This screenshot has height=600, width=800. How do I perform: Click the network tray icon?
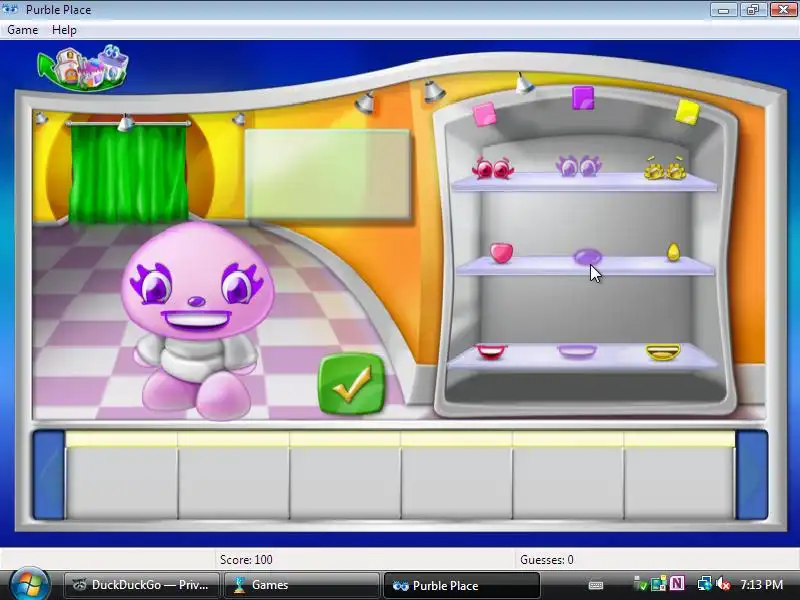tap(705, 583)
